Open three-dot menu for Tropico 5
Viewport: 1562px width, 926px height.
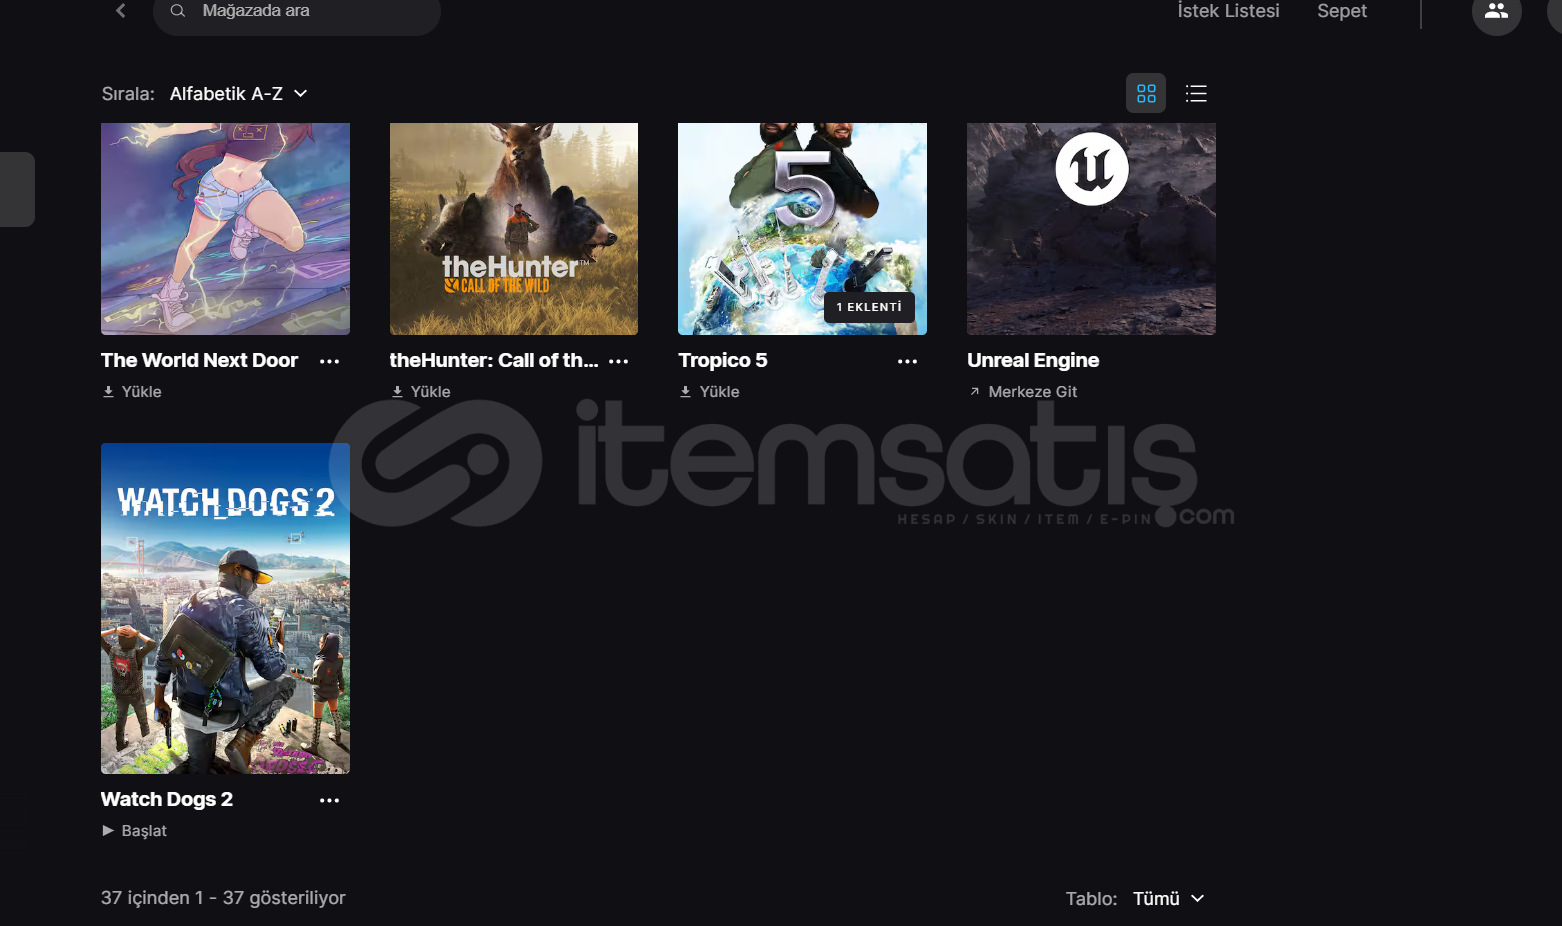pyautogui.click(x=907, y=361)
